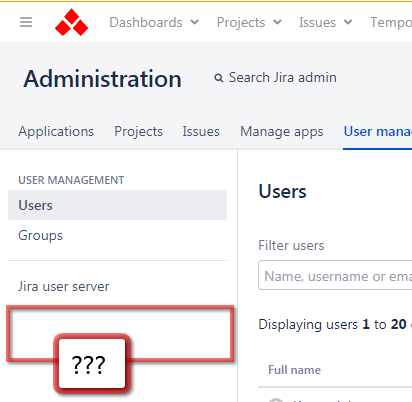
Task: Select Users in the User Management sidebar
Action: point(117,205)
